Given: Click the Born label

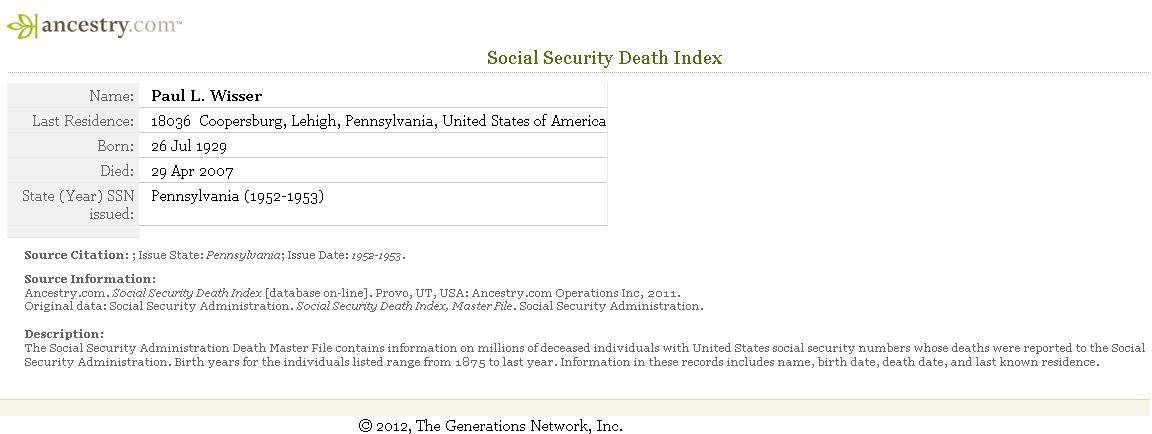Looking at the screenshot, I should pos(116,146).
